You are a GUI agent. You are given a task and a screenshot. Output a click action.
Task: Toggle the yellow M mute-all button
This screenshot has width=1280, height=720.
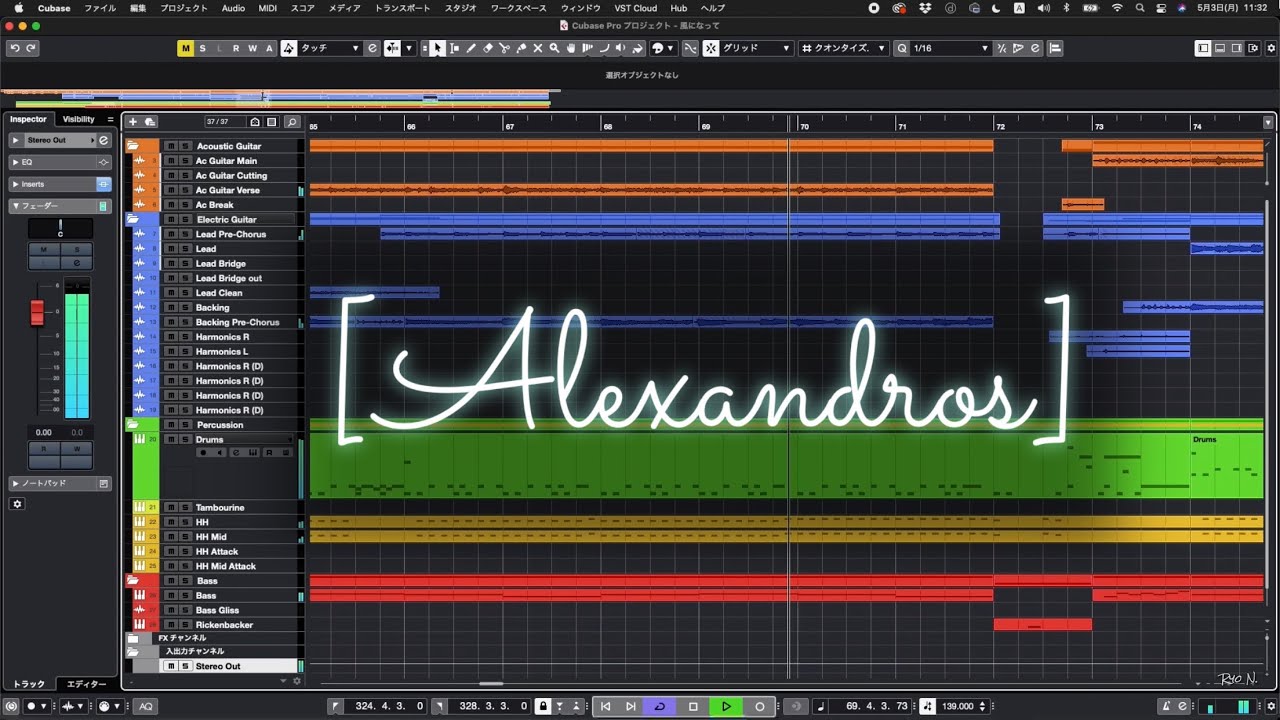tap(186, 48)
